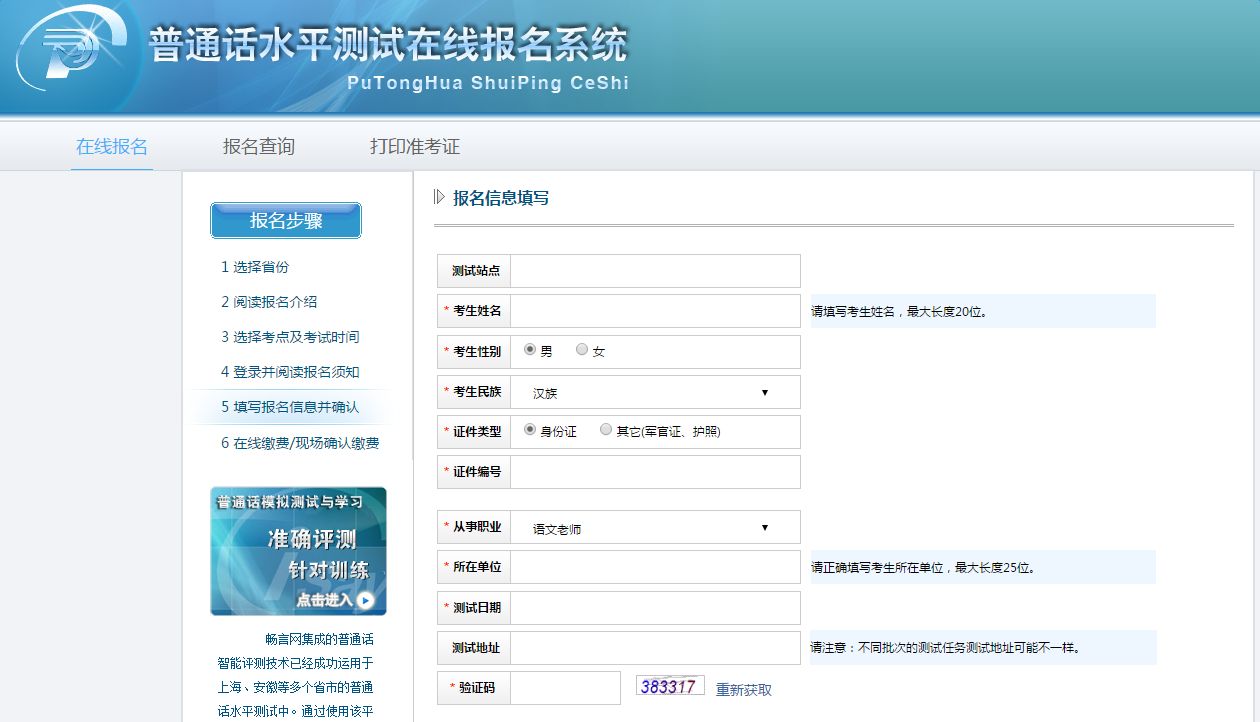The width and height of the screenshot is (1260, 722).
Task: Click the captcha image 383317
Action: (669, 686)
